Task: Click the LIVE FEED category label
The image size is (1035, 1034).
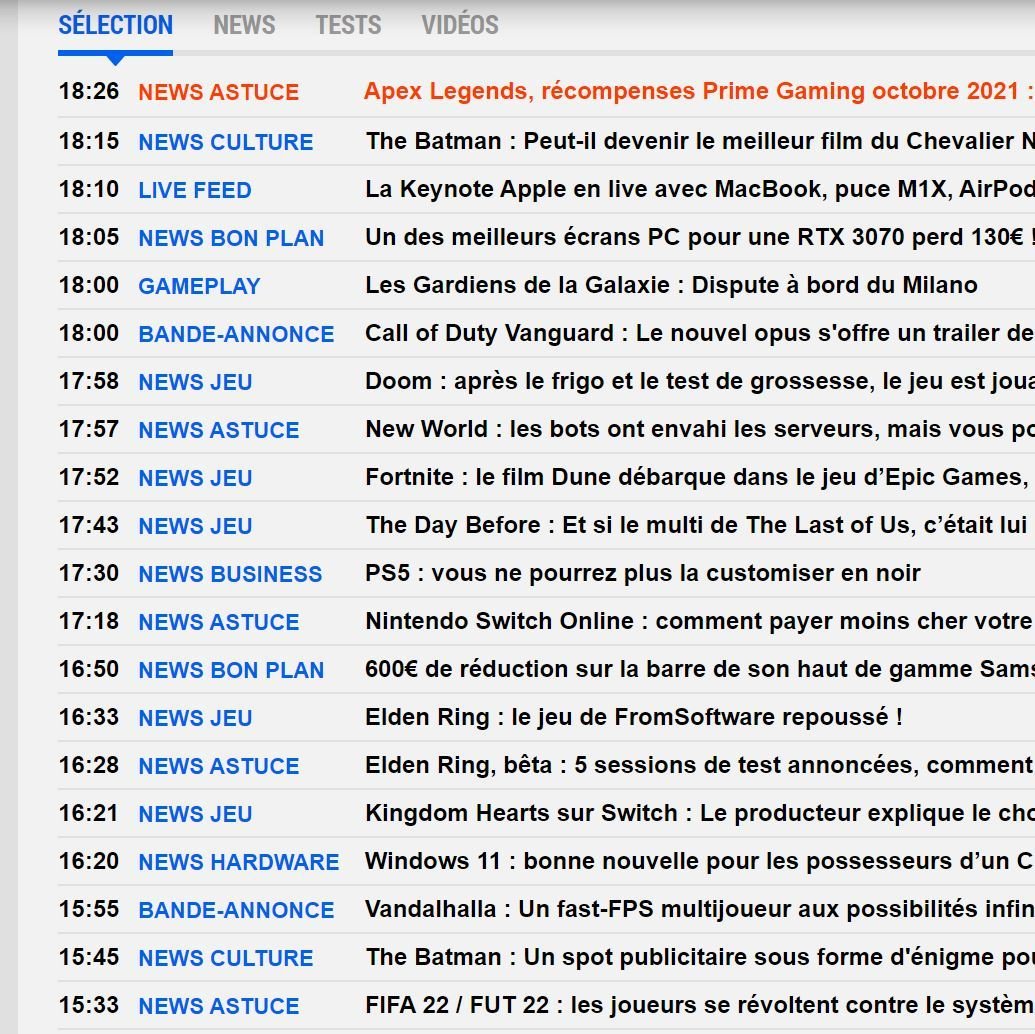Action: 195,190
